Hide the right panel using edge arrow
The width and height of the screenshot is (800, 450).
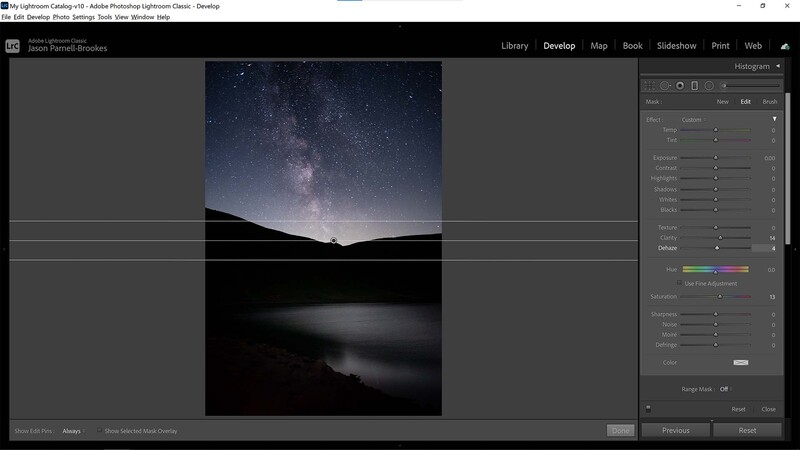click(x=795, y=249)
